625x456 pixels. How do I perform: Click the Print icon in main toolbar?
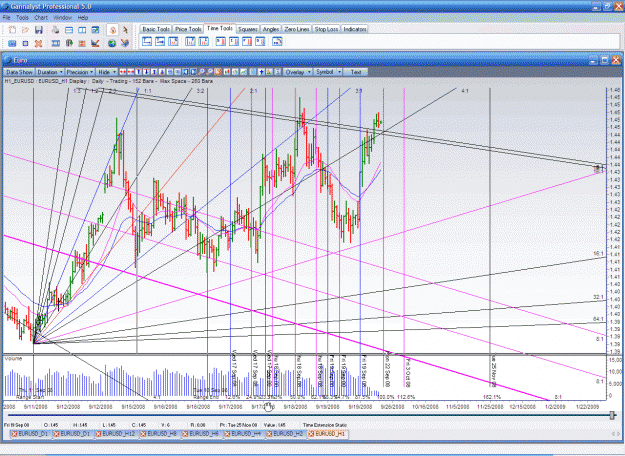point(55,30)
